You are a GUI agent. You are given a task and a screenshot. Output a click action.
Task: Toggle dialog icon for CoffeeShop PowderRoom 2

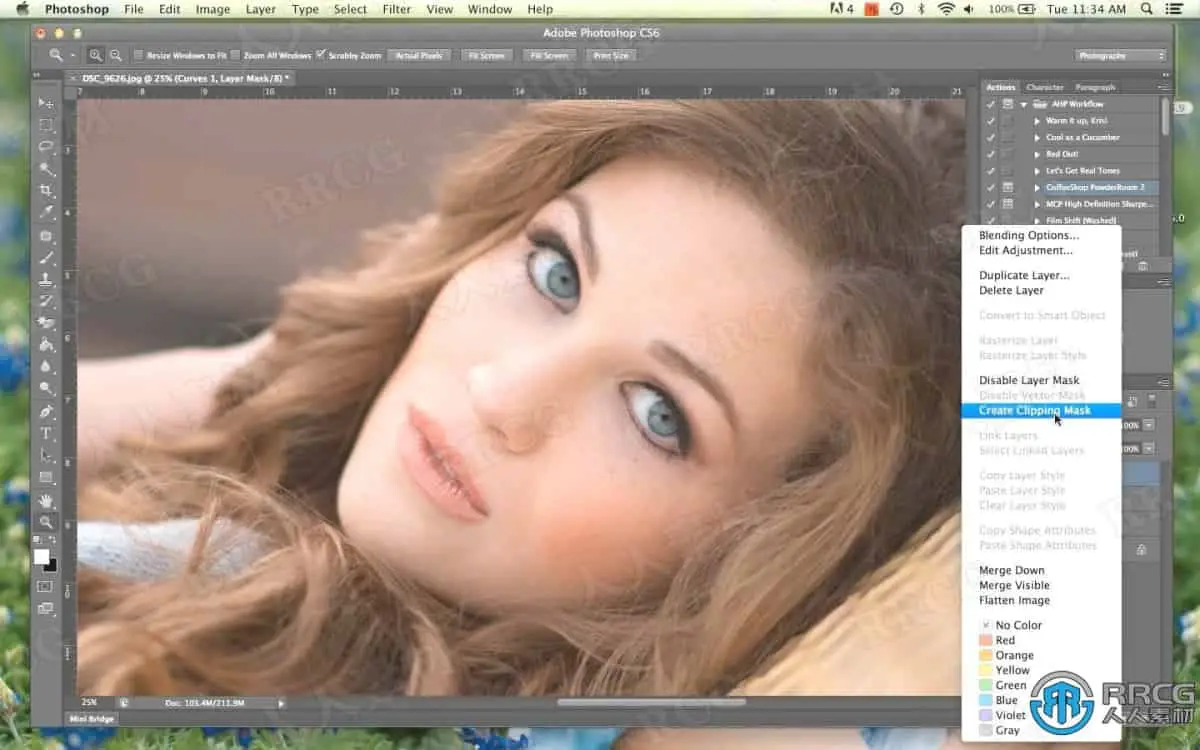pyautogui.click(x=1008, y=187)
